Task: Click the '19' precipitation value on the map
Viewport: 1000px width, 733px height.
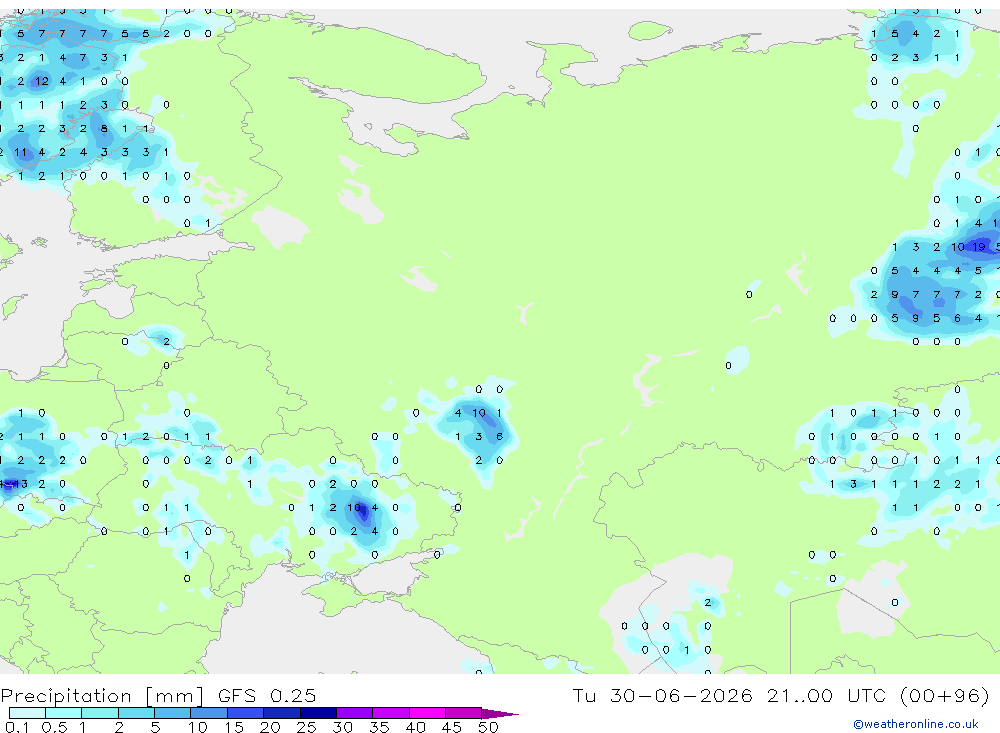Action: pos(978,247)
